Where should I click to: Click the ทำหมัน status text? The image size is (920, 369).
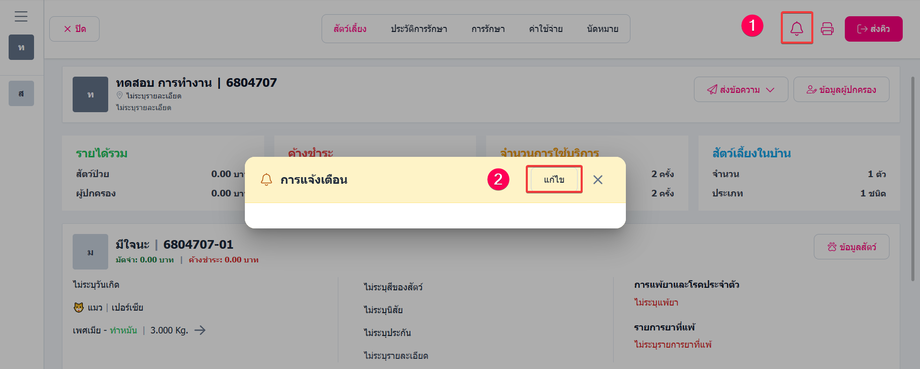[122, 330]
